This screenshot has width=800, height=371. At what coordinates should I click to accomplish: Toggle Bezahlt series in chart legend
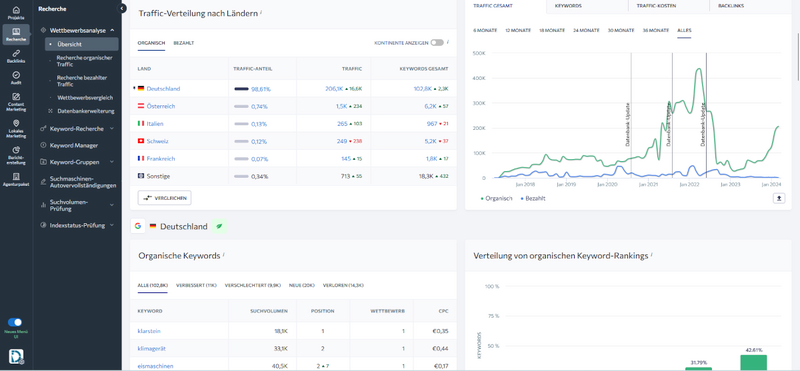532,199
